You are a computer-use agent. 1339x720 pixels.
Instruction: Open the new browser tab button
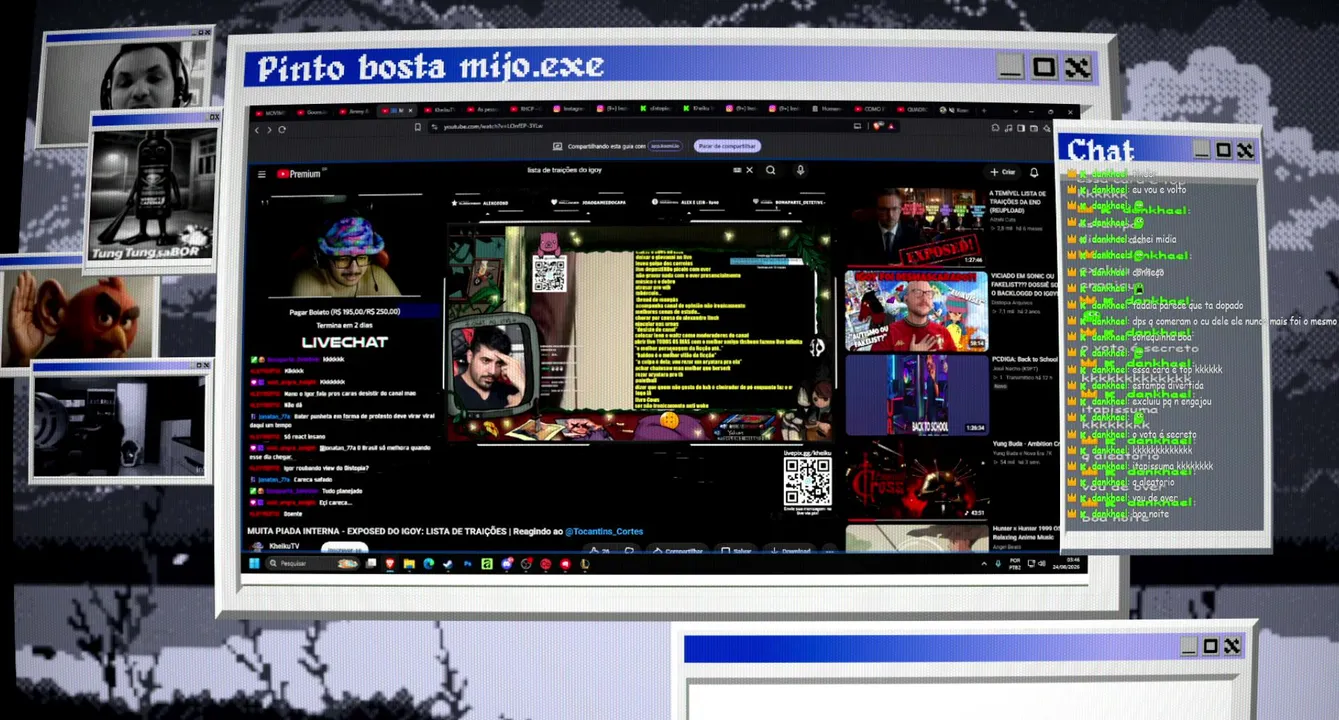point(985,110)
